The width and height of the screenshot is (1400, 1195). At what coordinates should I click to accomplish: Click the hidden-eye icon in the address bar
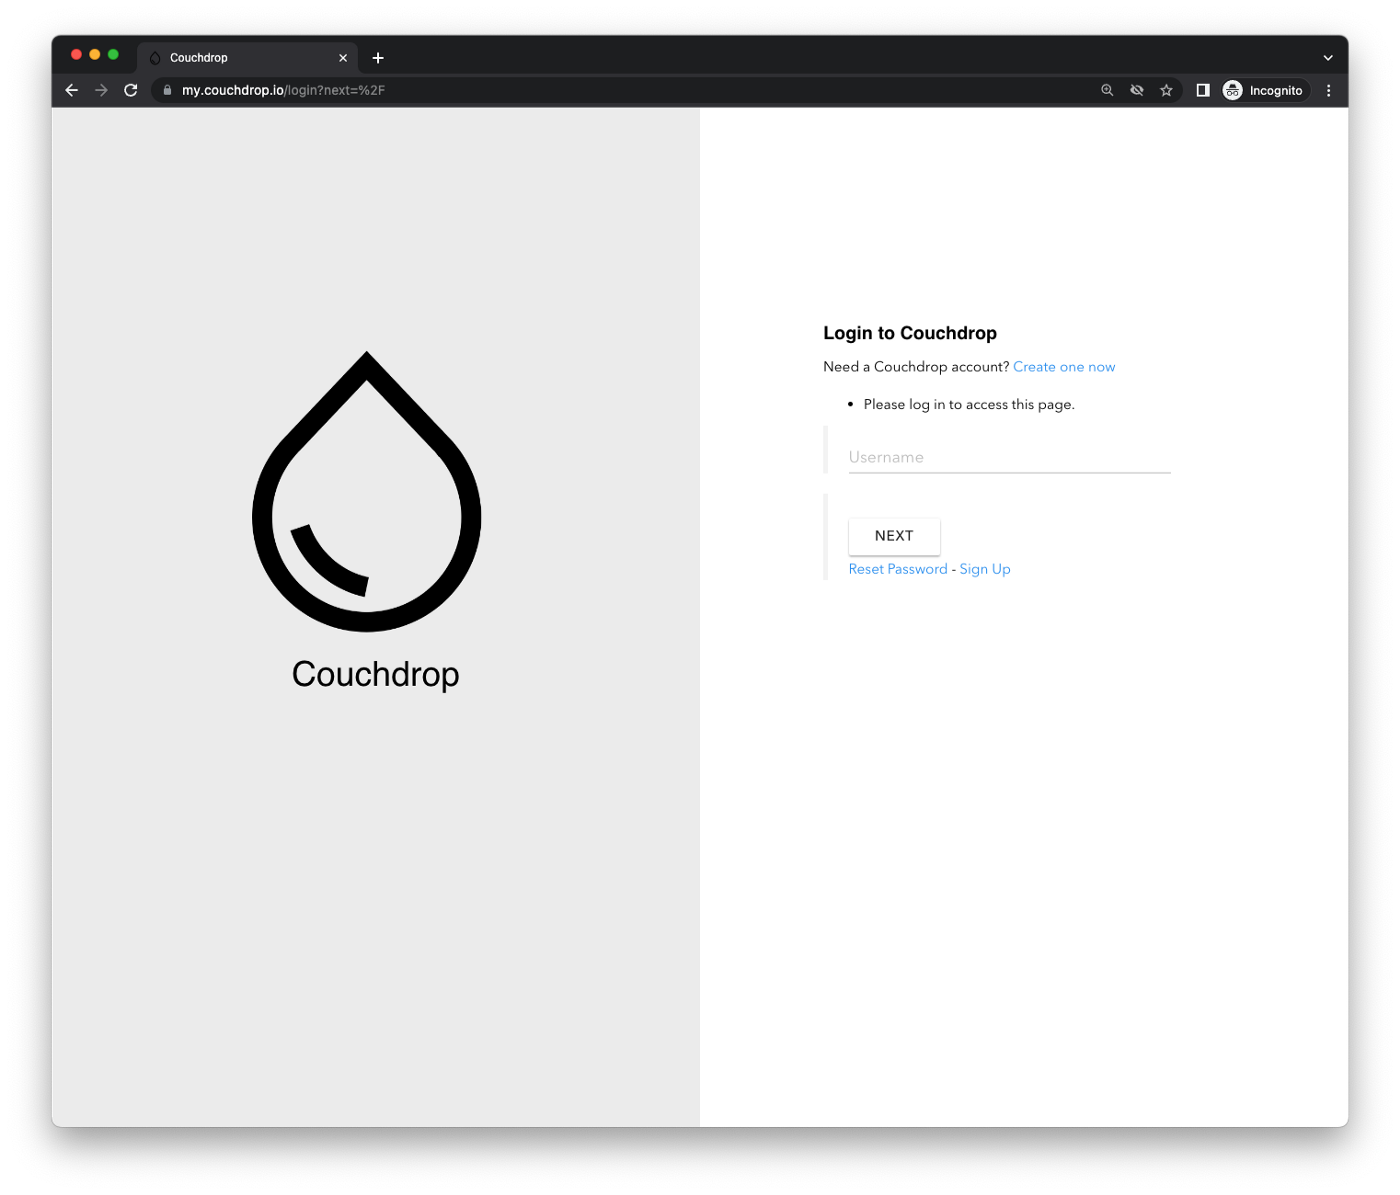pos(1137,90)
